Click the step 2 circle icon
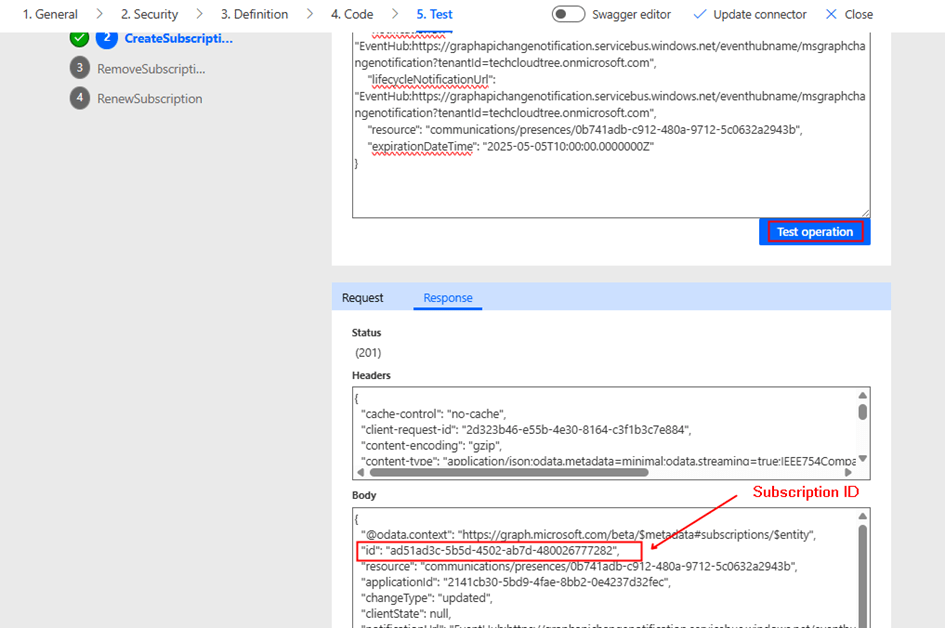Screen dimensions: 945x628 [x=107, y=38]
